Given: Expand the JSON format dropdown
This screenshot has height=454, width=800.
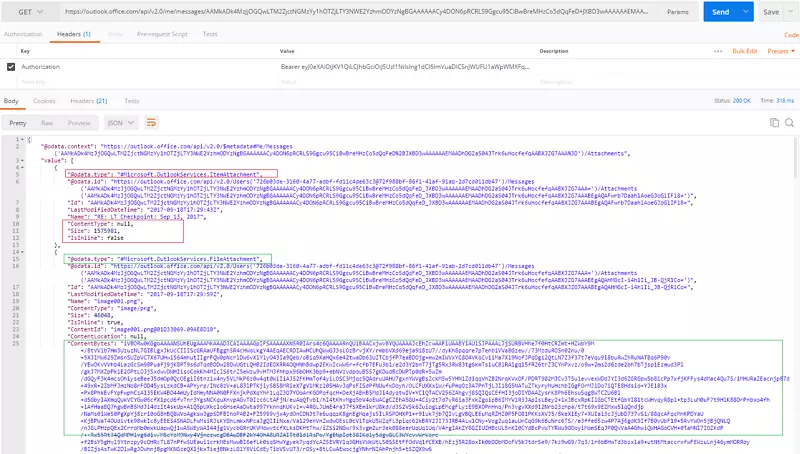Looking at the screenshot, I should (x=119, y=122).
